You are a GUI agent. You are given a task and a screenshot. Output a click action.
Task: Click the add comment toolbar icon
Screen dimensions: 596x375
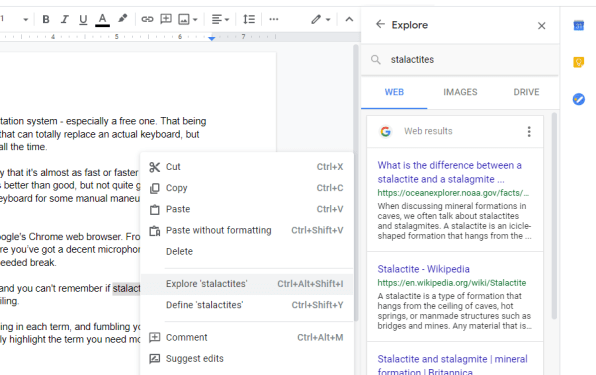pos(166,19)
